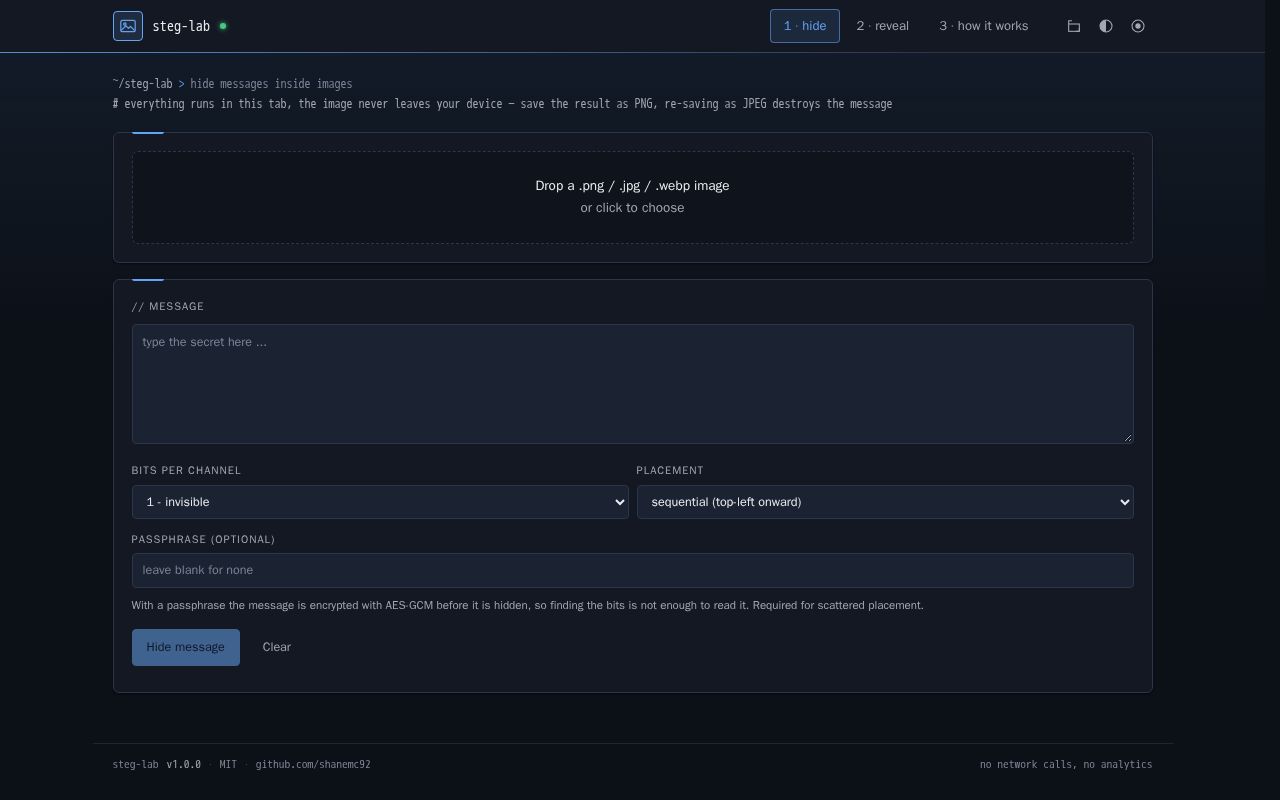
Task: Switch to the '1 · hide' tab
Action: [x=805, y=26]
